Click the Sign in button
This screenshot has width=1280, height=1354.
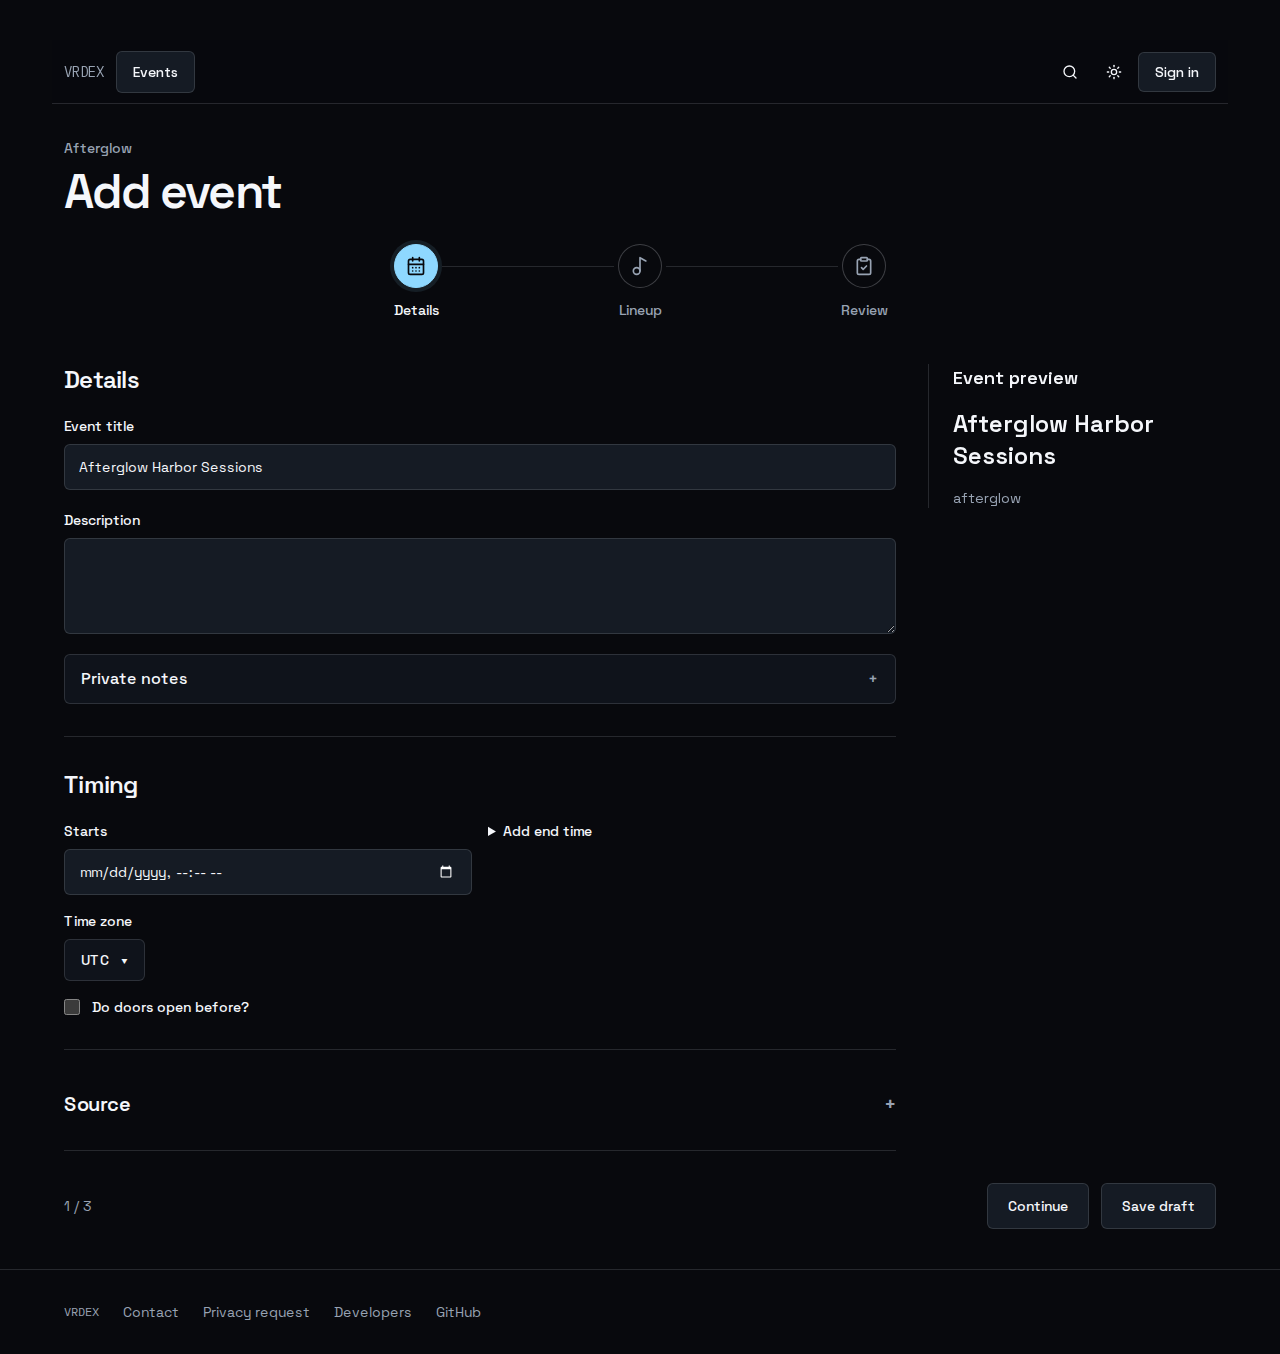[x=1176, y=72]
